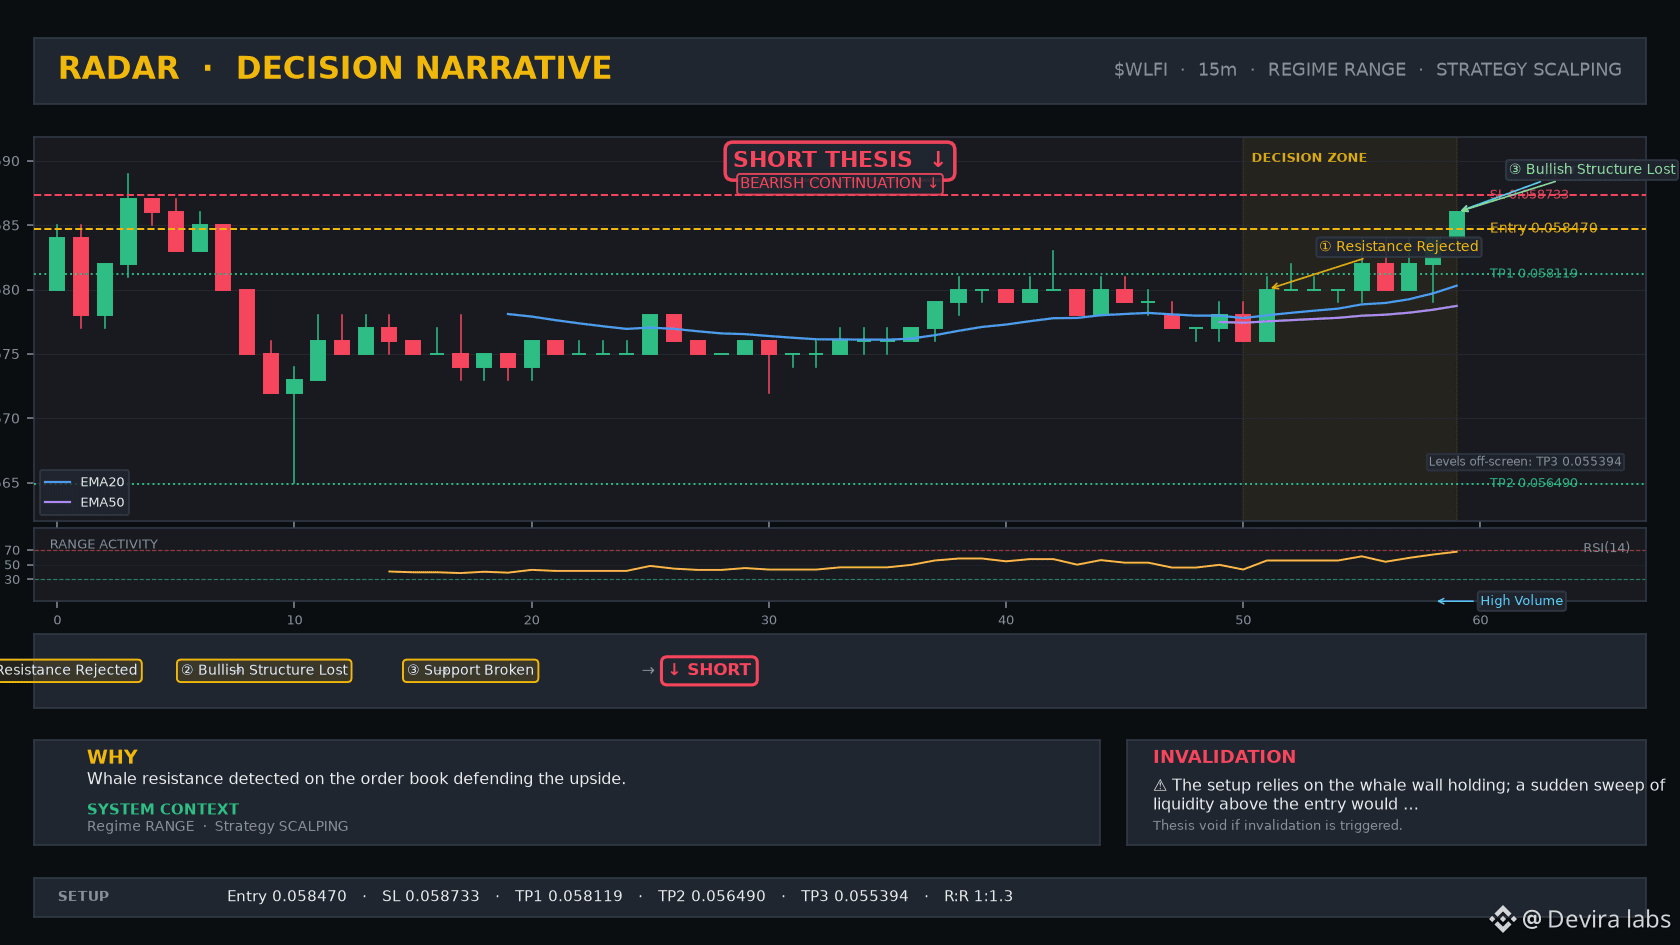Click the Bullish Structure Lost chart annotation
This screenshot has width=1680, height=945.
click(1592, 169)
